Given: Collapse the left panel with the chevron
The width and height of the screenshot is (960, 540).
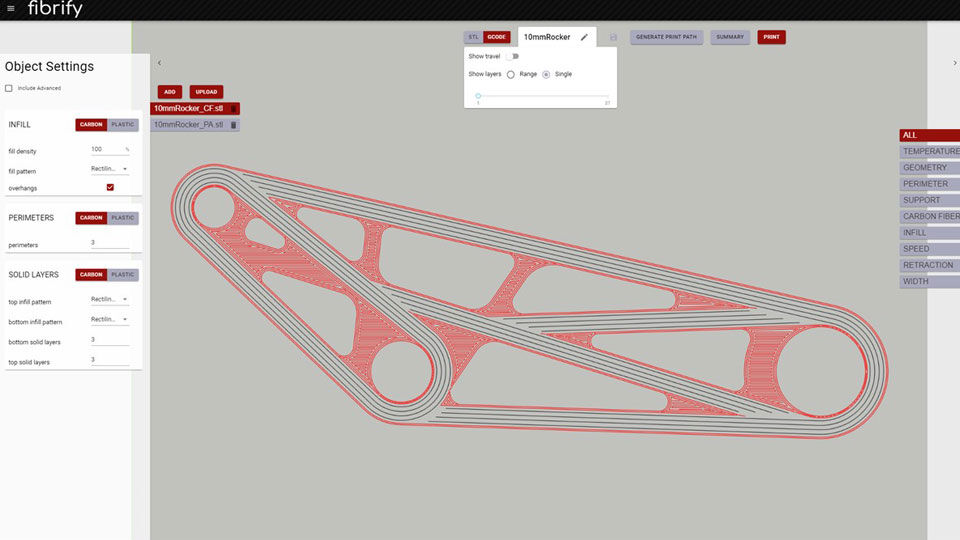Looking at the screenshot, I should click(x=159, y=63).
